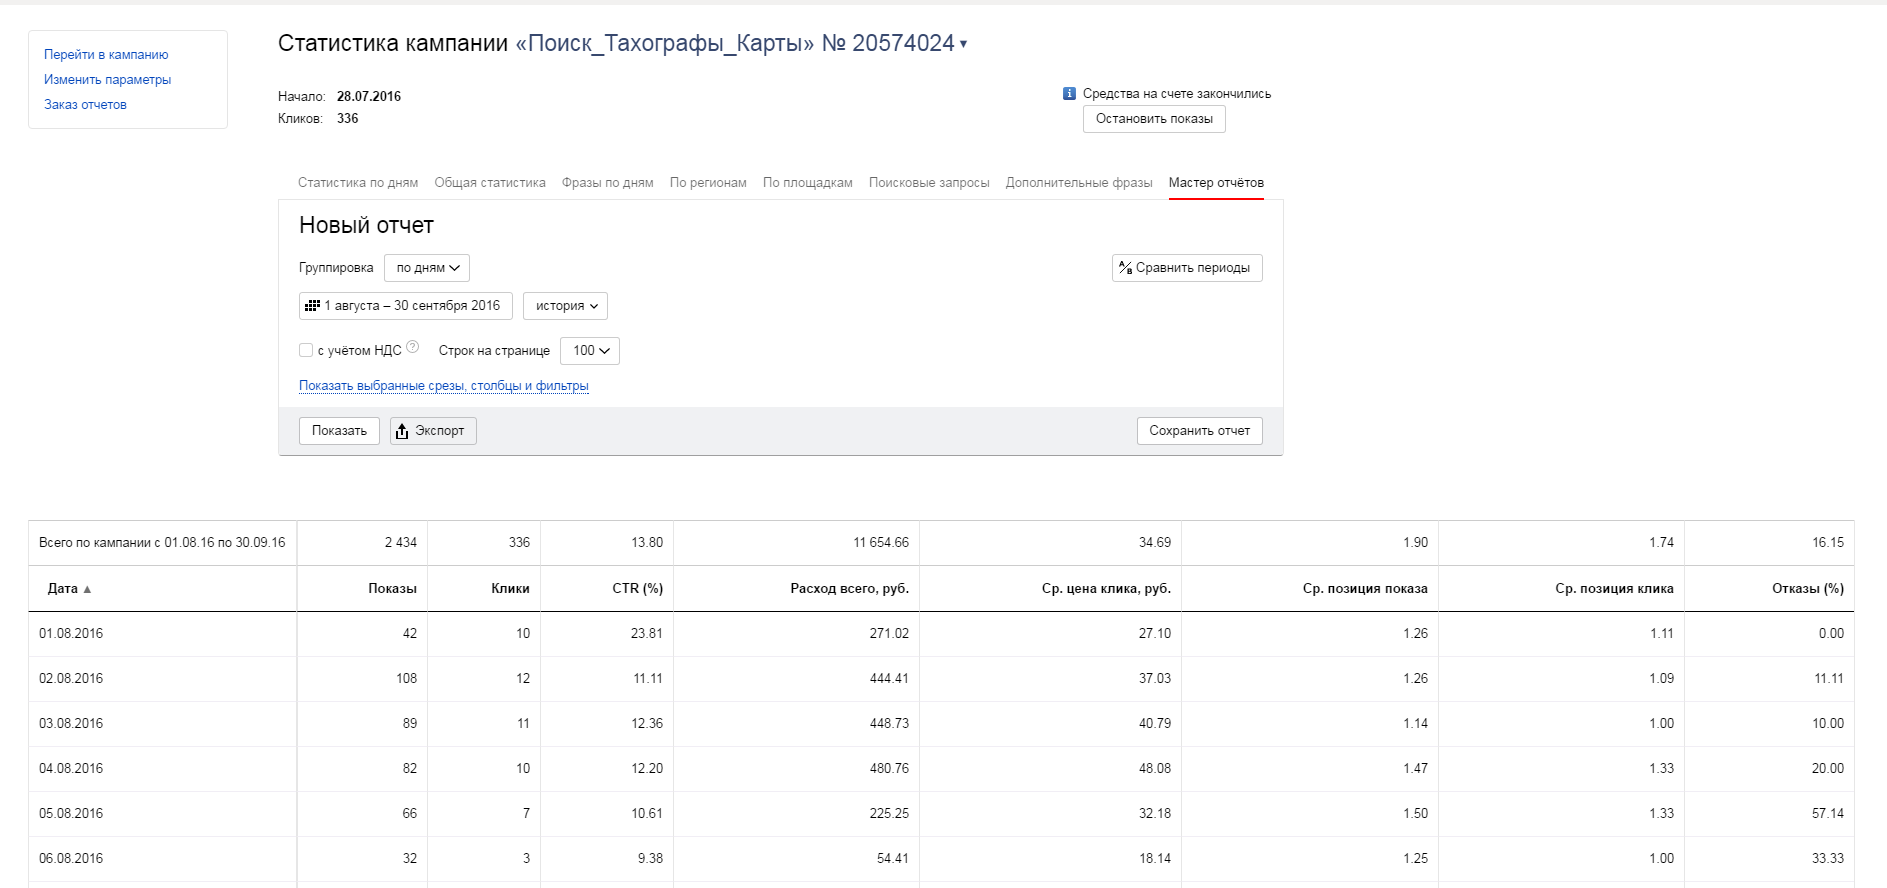Click the Показать button
Viewport: 1887px width, 888px height.
coord(339,431)
